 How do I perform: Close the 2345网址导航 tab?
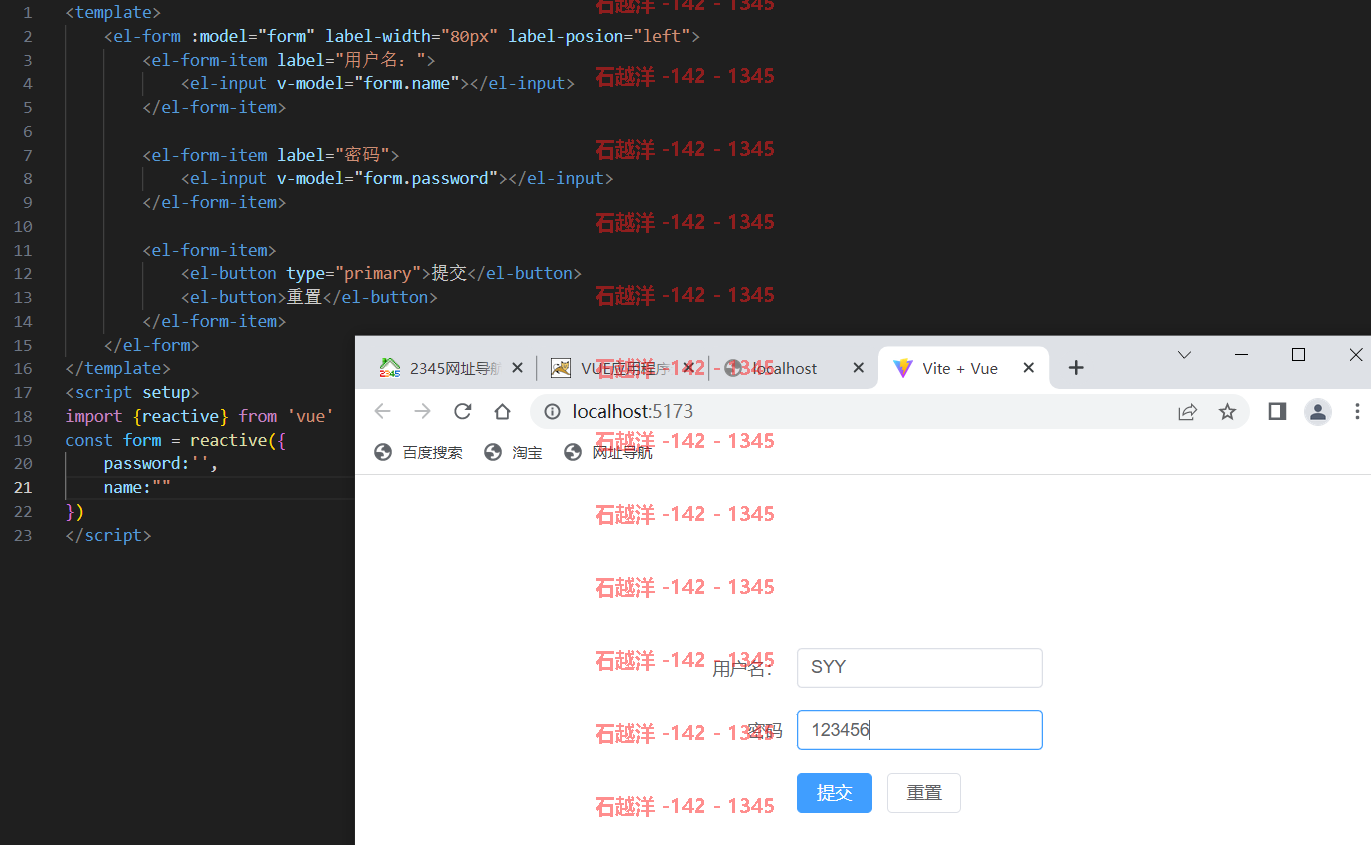[517, 368]
